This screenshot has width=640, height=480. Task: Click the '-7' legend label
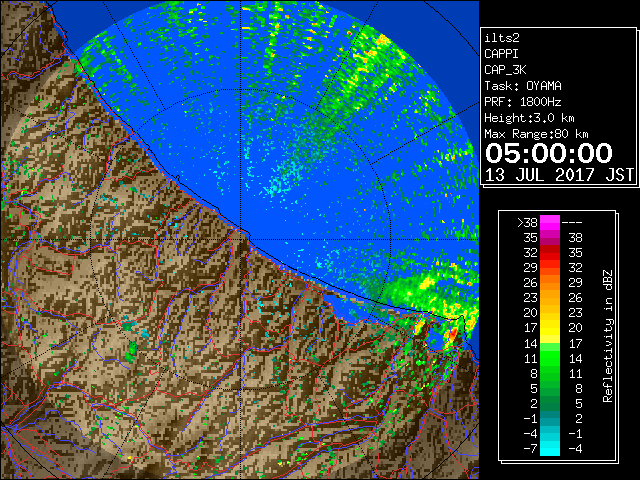pos(530,449)
